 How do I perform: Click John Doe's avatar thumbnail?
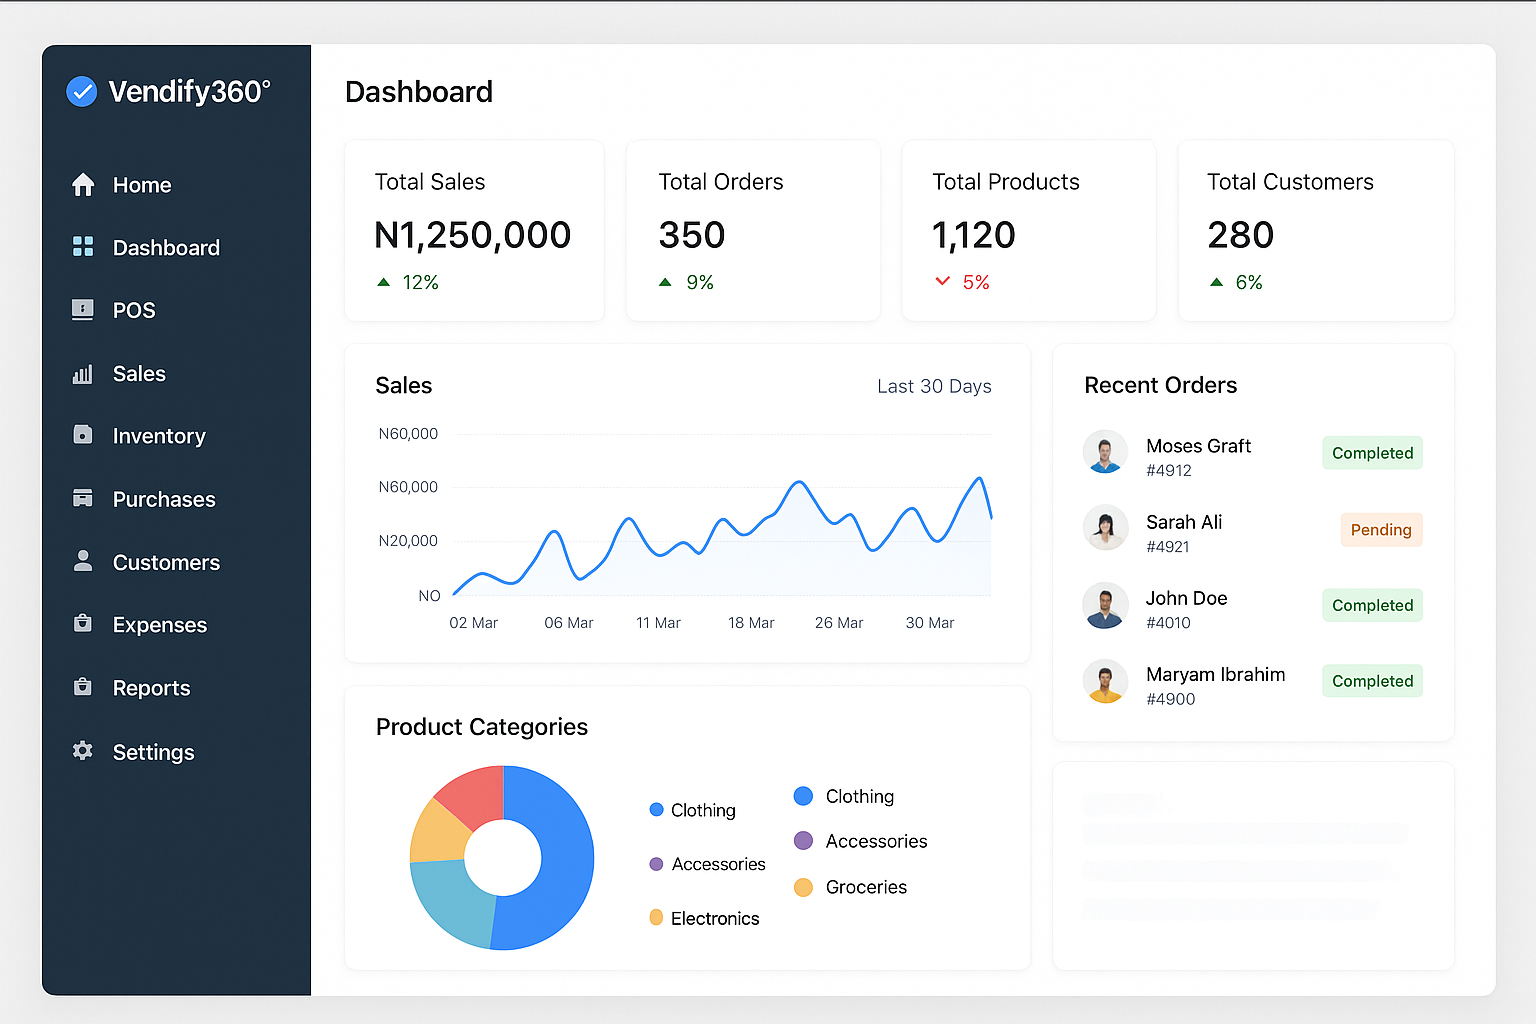coord(1105,606)
